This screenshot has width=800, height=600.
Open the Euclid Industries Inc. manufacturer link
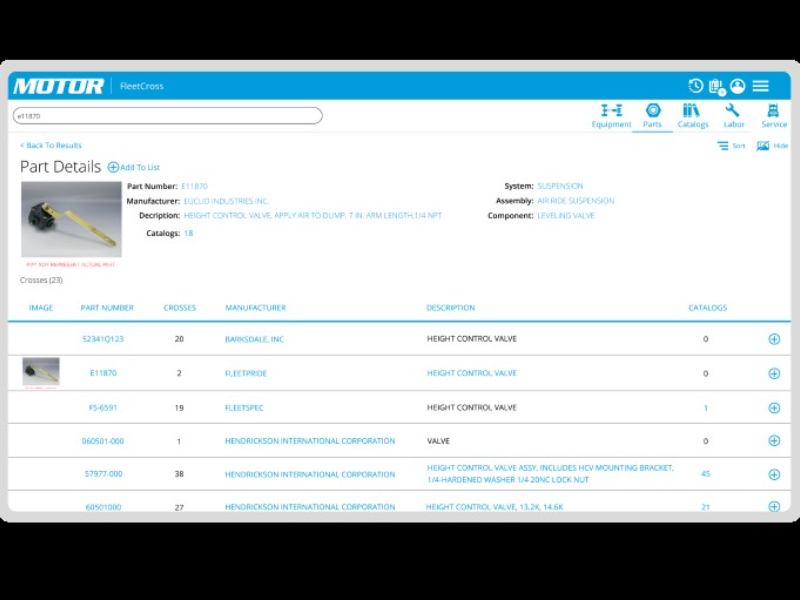(227, 201)
